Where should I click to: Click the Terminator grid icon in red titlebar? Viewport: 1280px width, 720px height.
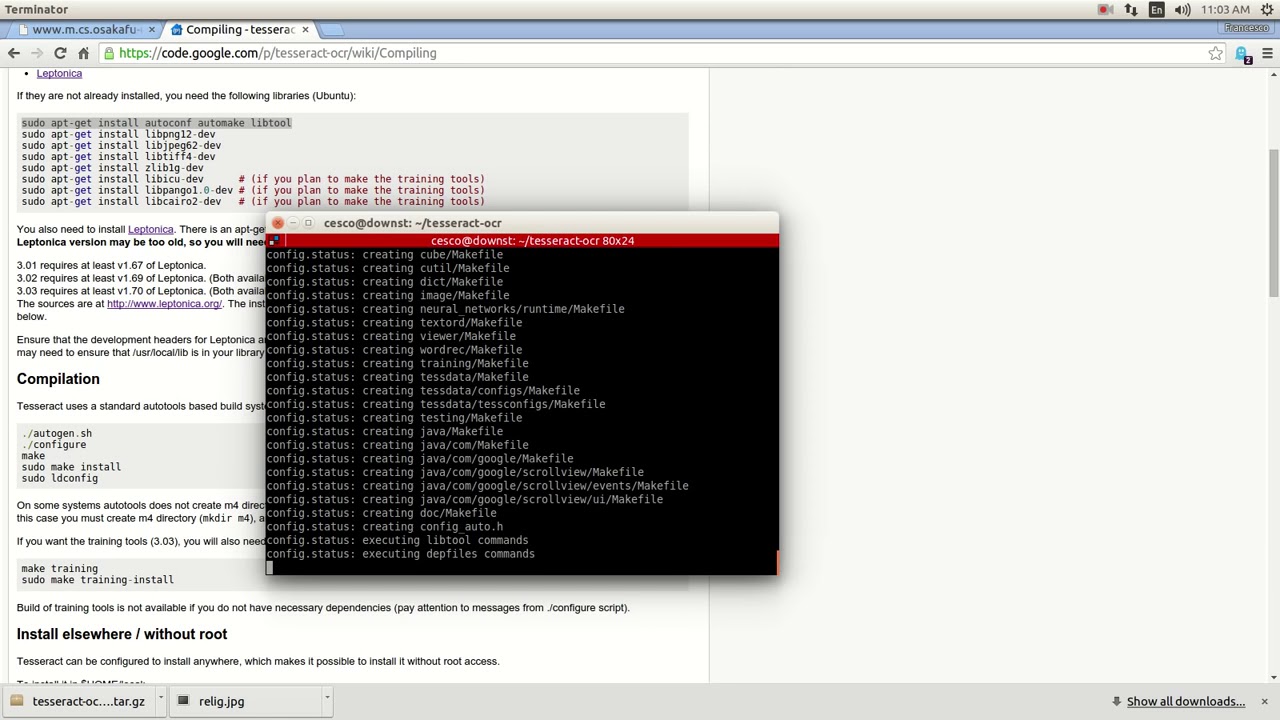275,241
